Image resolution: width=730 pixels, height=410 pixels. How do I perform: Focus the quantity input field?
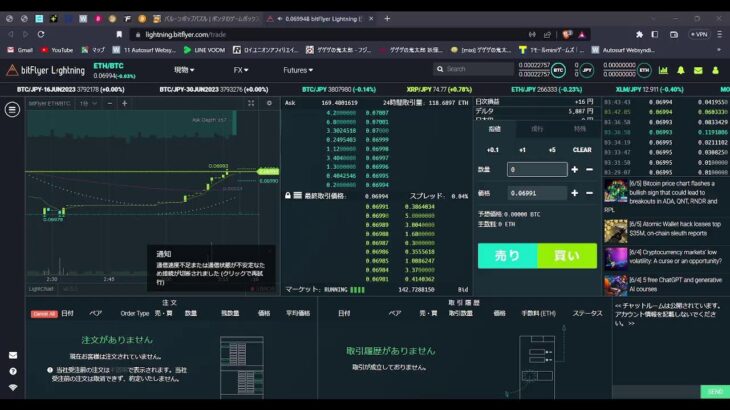[x=537, y=169]
